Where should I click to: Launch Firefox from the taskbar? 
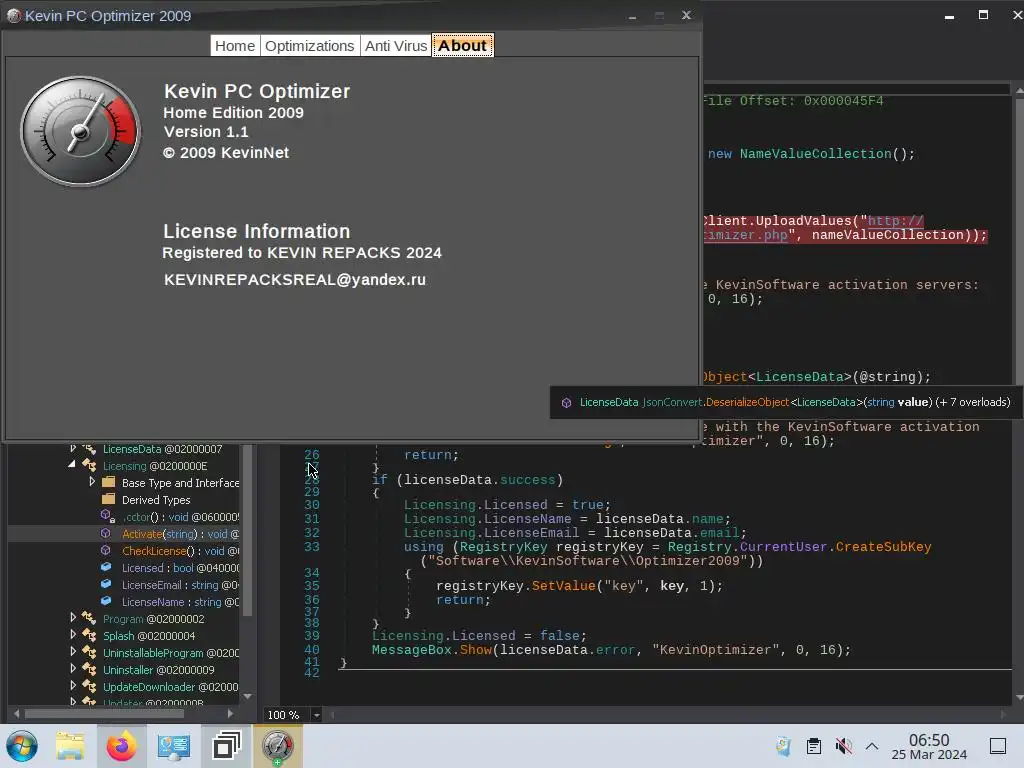tap(121, 746)
